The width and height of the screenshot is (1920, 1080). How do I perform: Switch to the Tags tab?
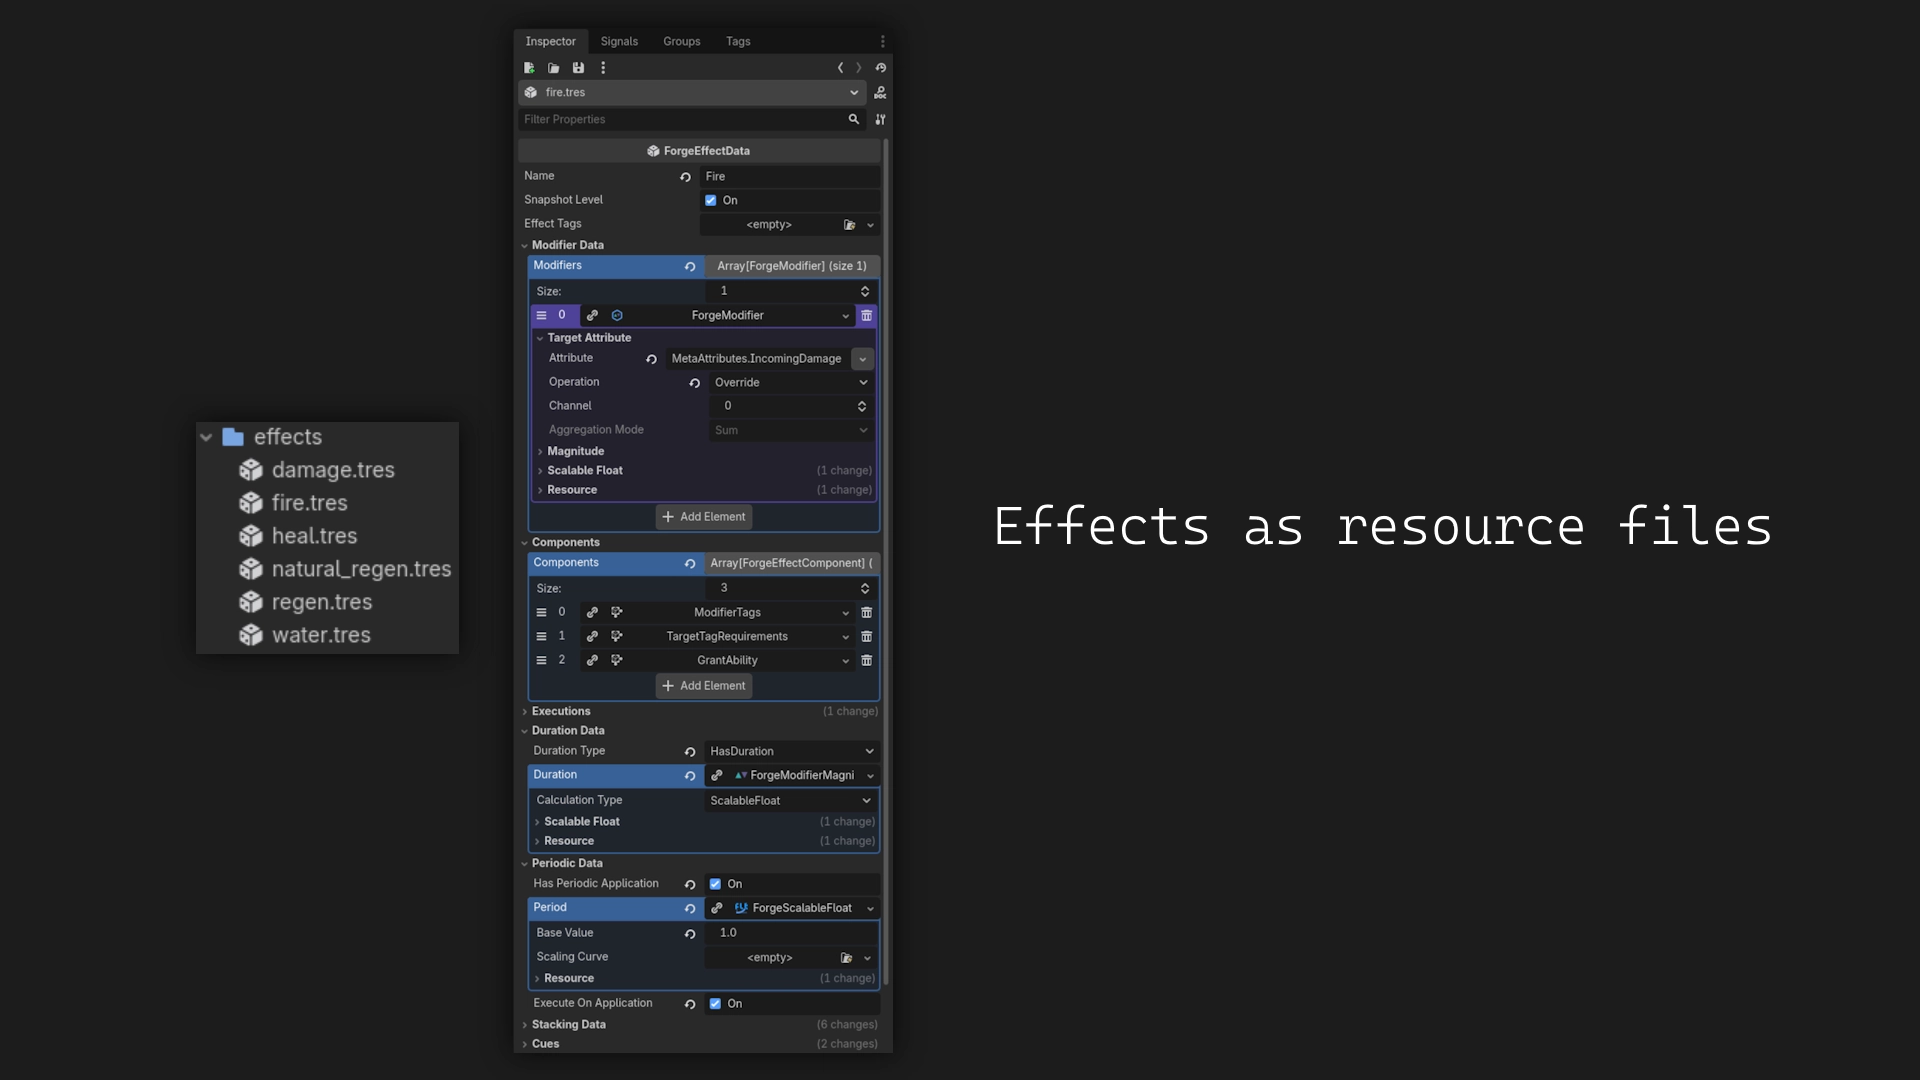(738, 42)
